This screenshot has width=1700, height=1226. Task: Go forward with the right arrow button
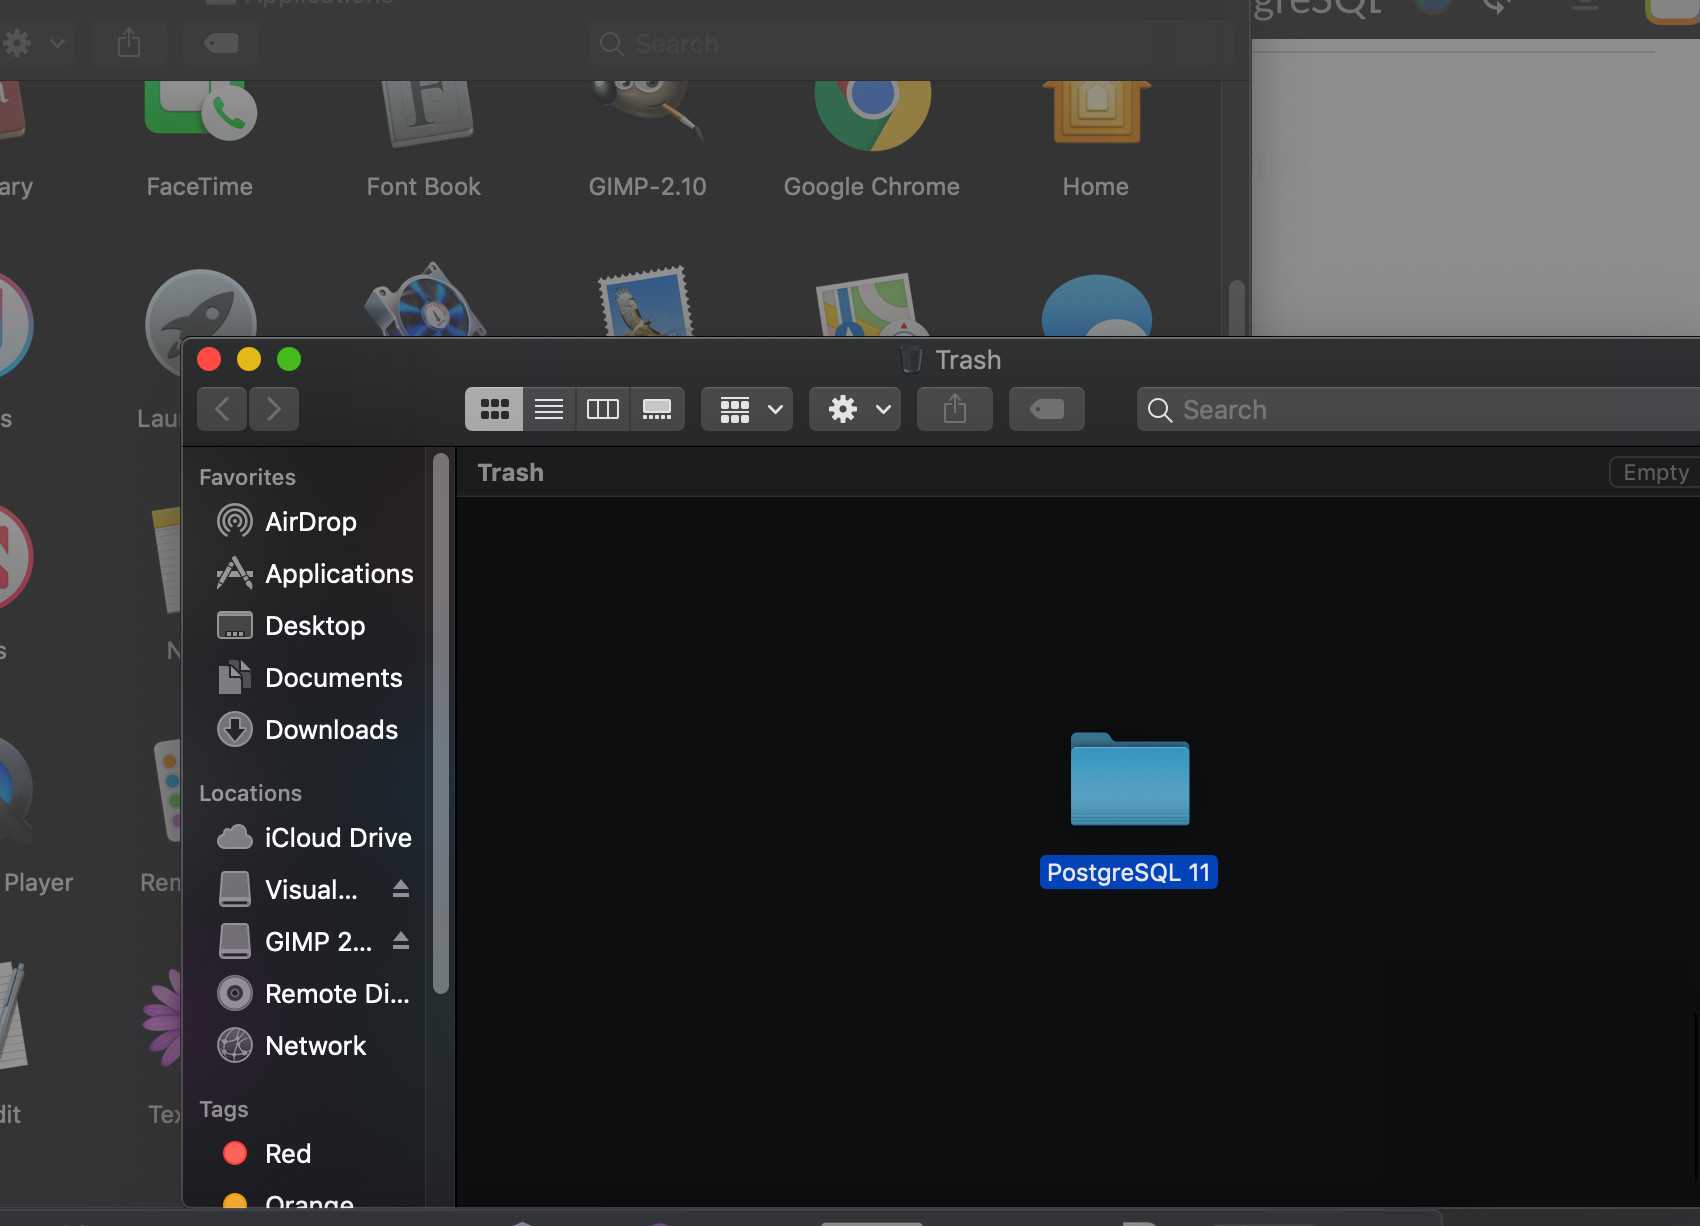pos(274,409)
